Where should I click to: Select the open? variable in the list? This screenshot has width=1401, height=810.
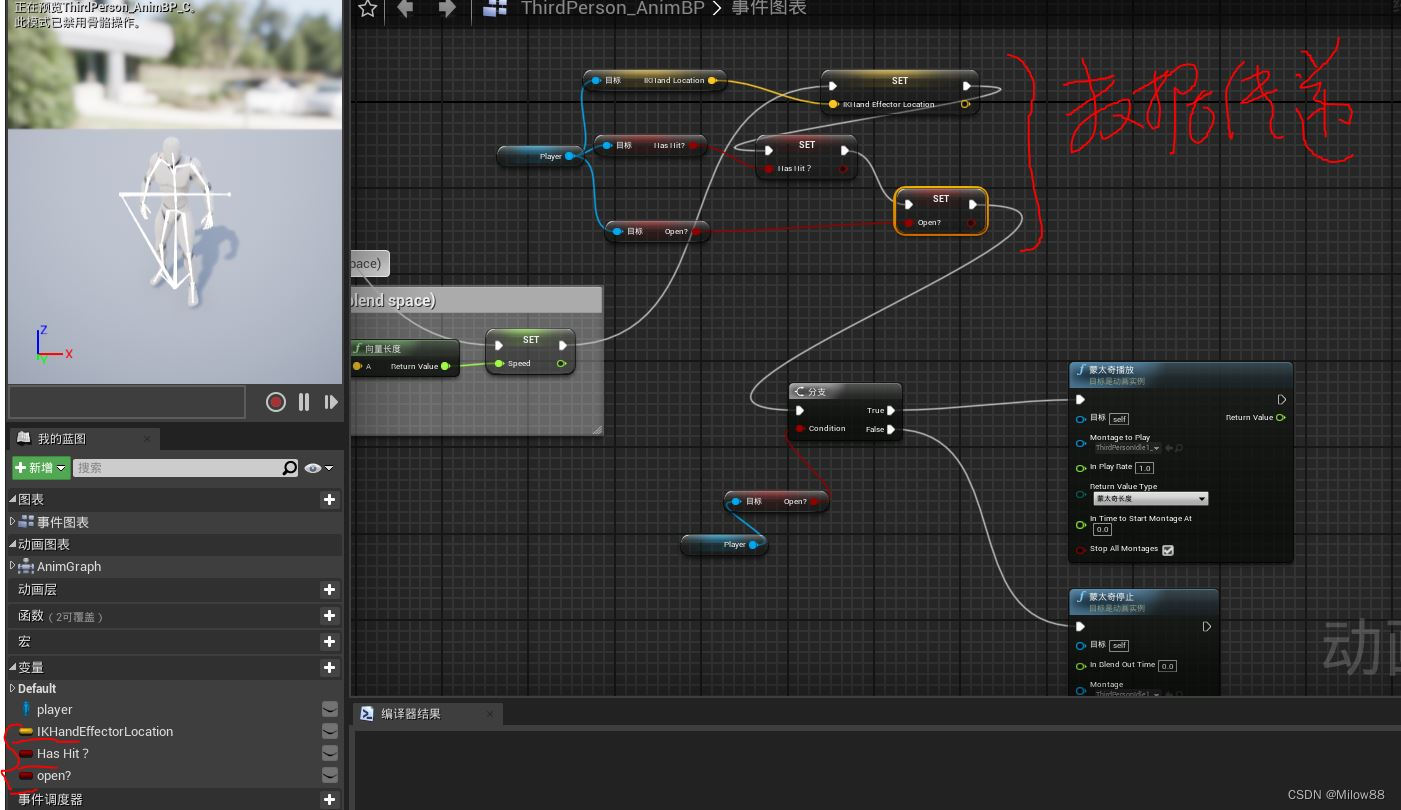tap(54, 776)
